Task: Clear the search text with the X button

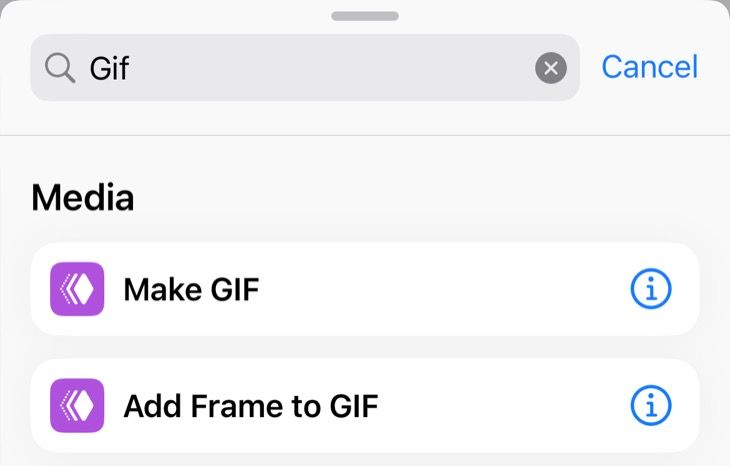Action: pos(550,68)
